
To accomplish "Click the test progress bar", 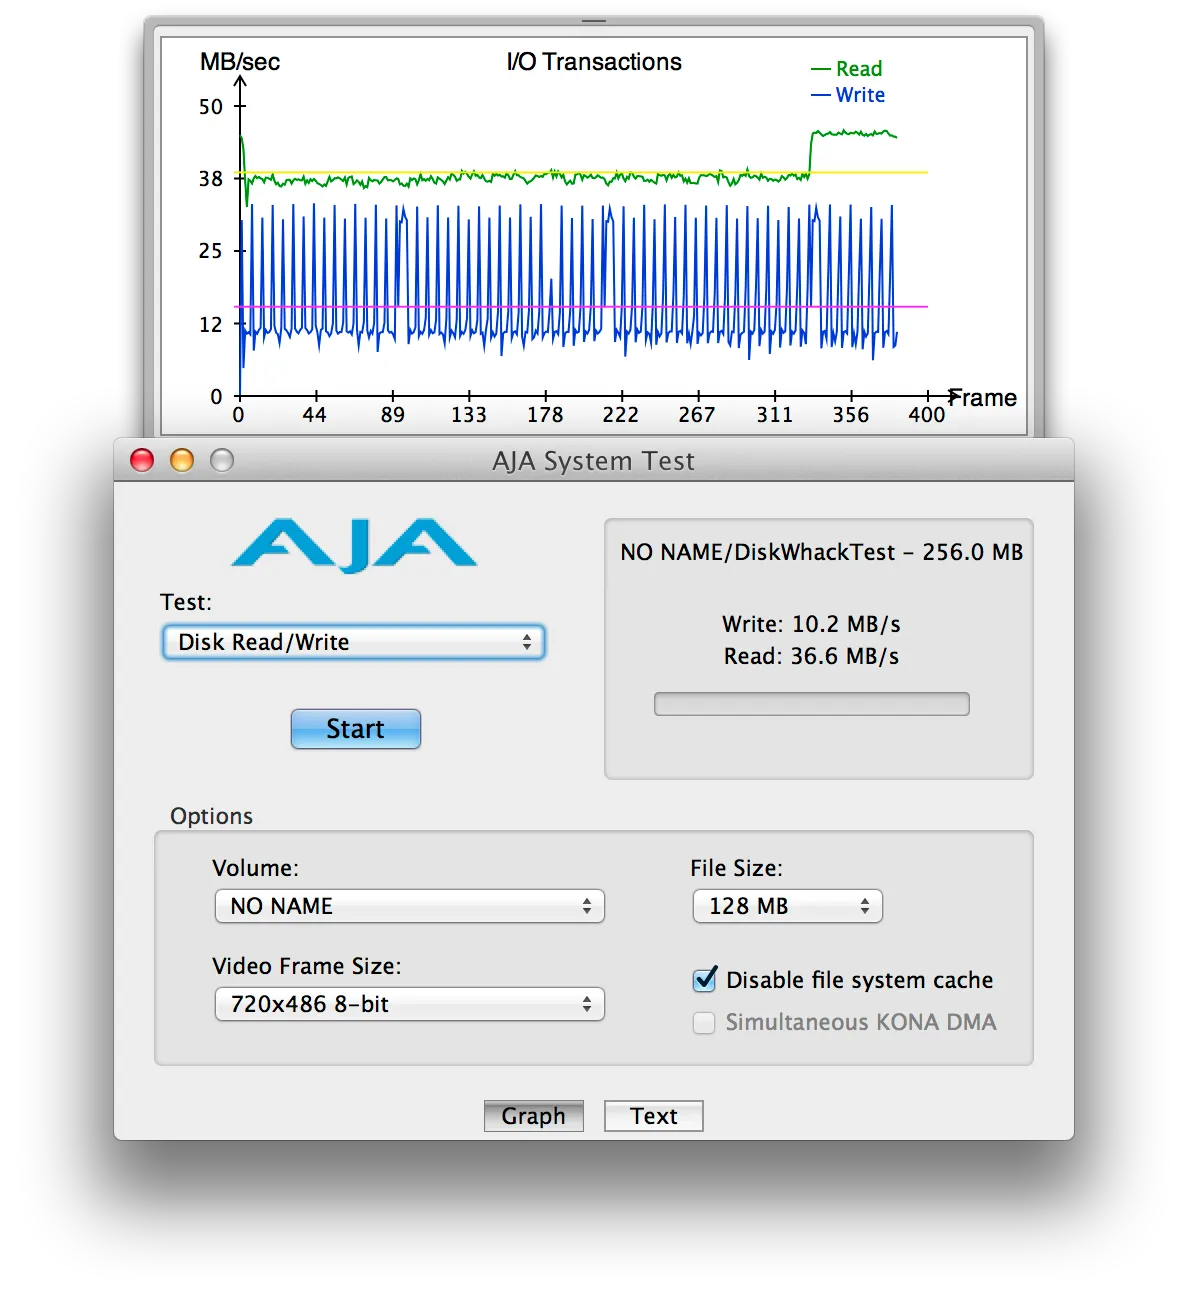I will 811,704.
